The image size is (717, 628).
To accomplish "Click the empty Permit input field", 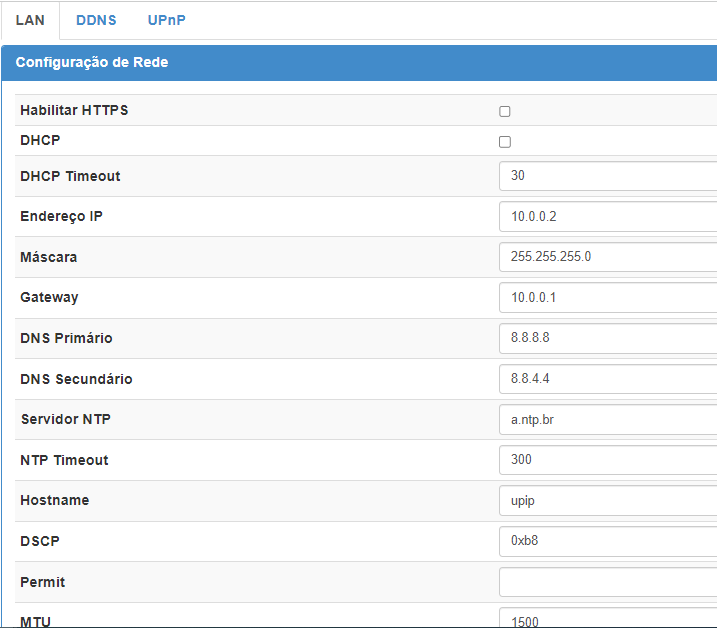I will (607, 582).
